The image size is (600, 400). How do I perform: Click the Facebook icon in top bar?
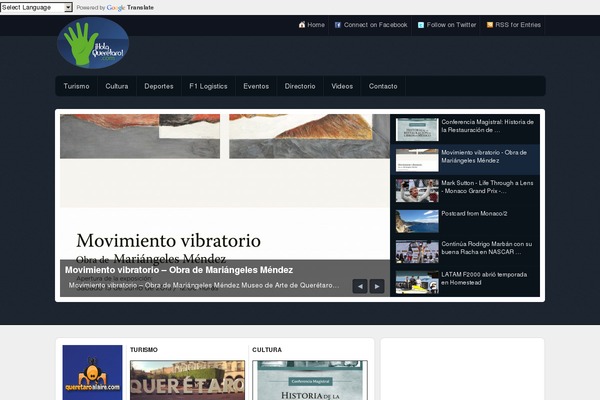coord(338,25)
